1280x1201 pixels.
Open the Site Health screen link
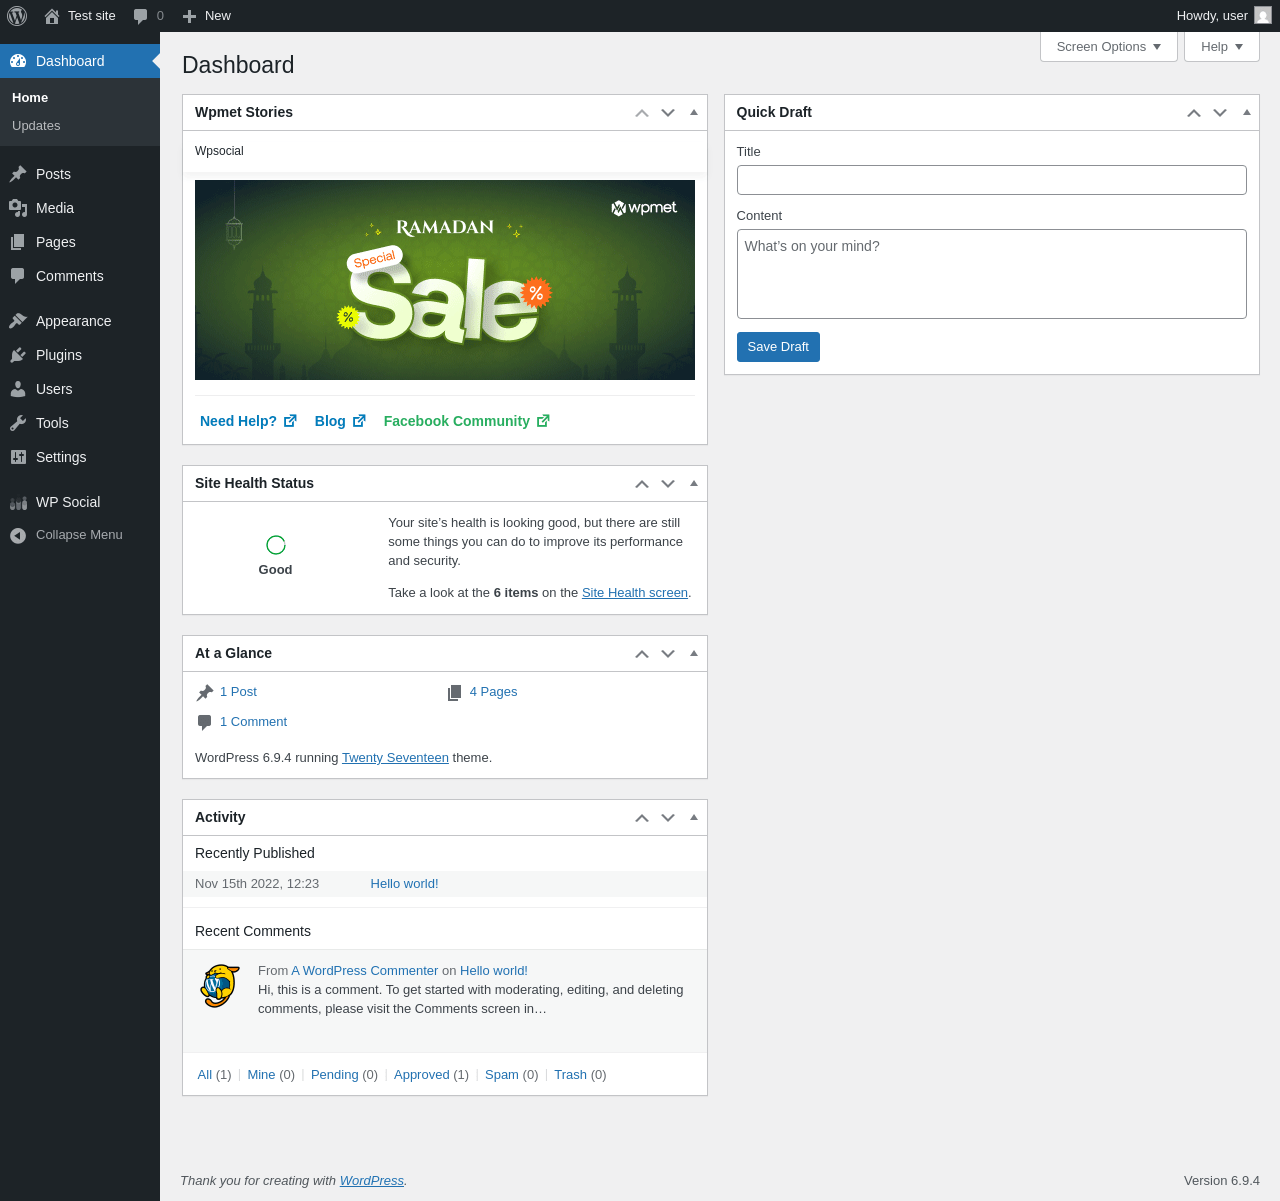point(635,593)
